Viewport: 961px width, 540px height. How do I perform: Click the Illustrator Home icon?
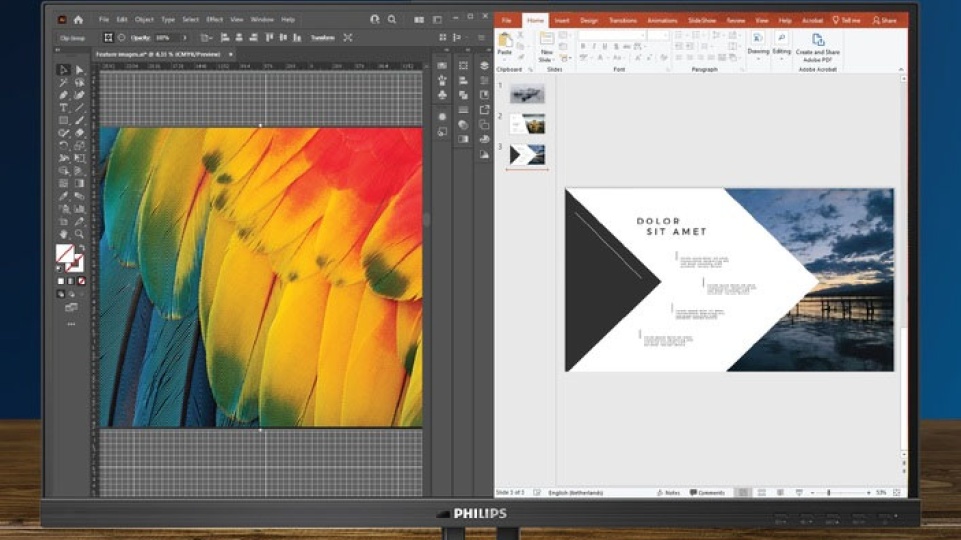point(78,19)
